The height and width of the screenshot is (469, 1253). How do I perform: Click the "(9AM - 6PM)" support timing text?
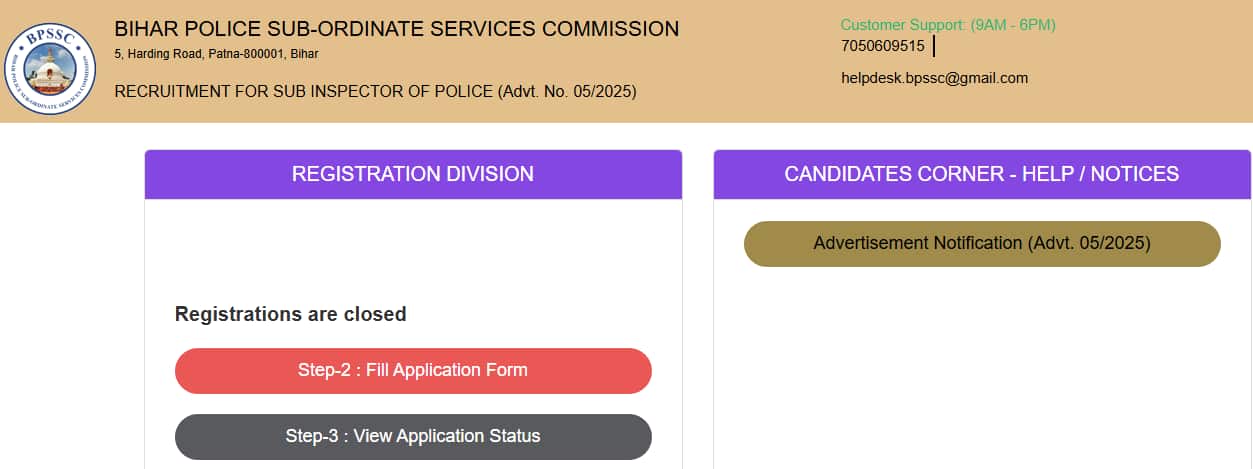pos(1013,25)
